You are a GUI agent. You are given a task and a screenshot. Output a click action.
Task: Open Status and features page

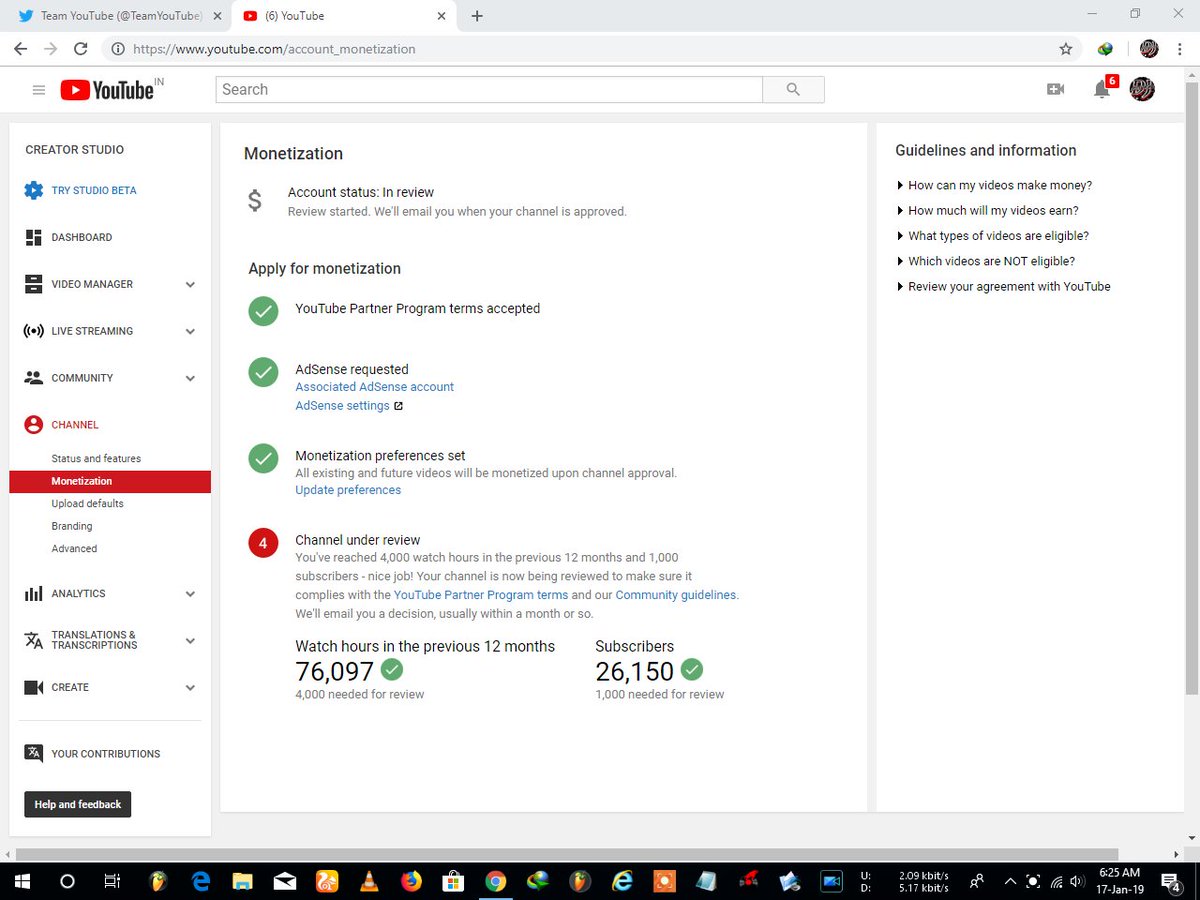click(96, 458)
